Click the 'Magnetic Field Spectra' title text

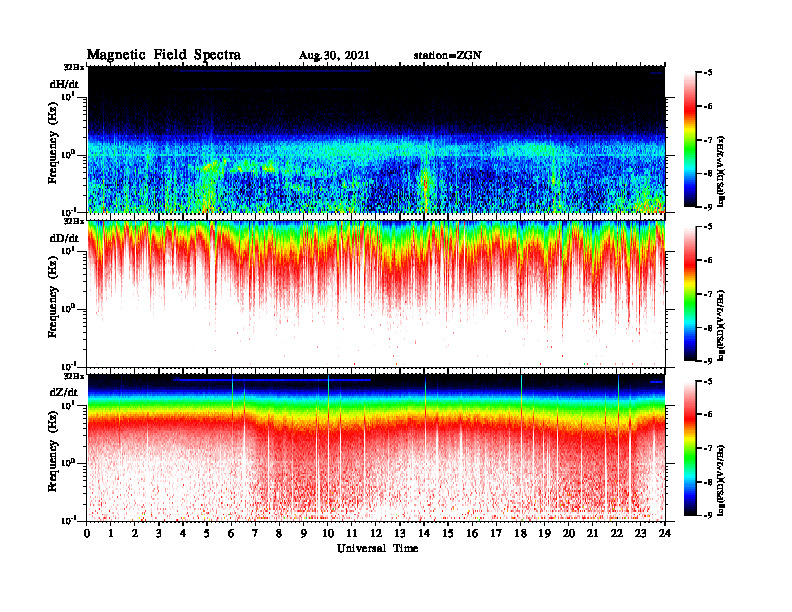164,55
